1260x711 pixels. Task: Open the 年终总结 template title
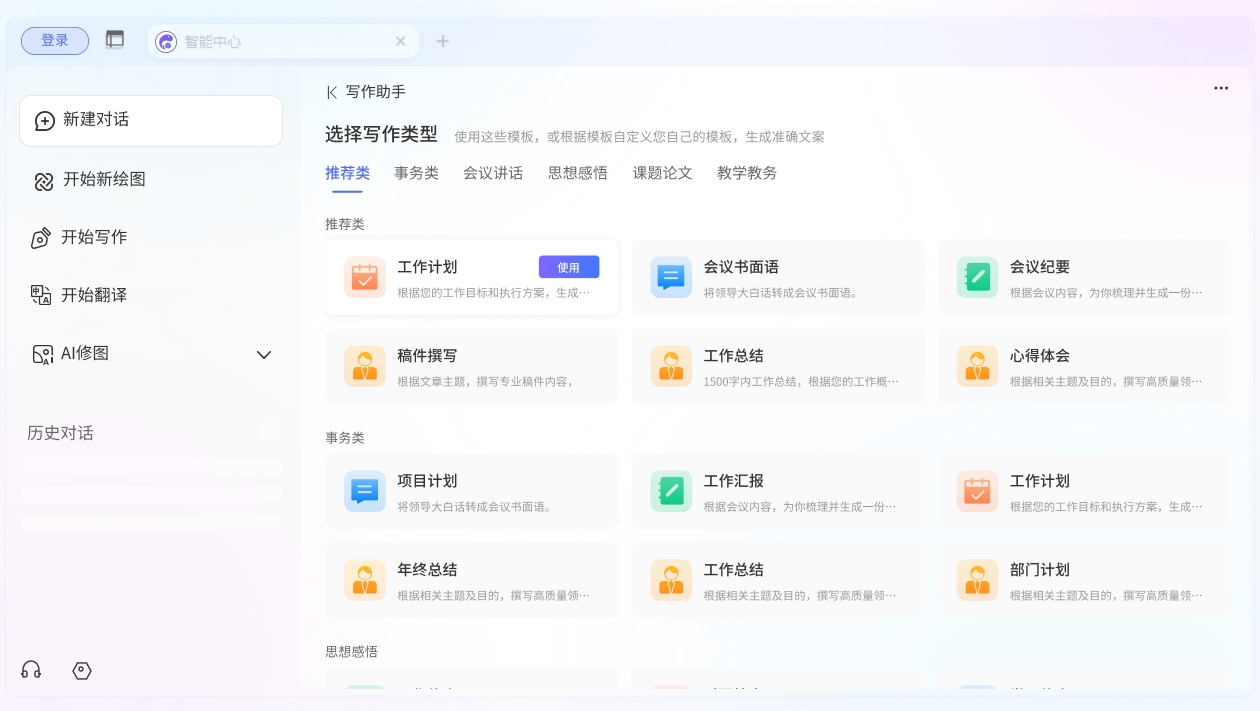tap(427, 570)
